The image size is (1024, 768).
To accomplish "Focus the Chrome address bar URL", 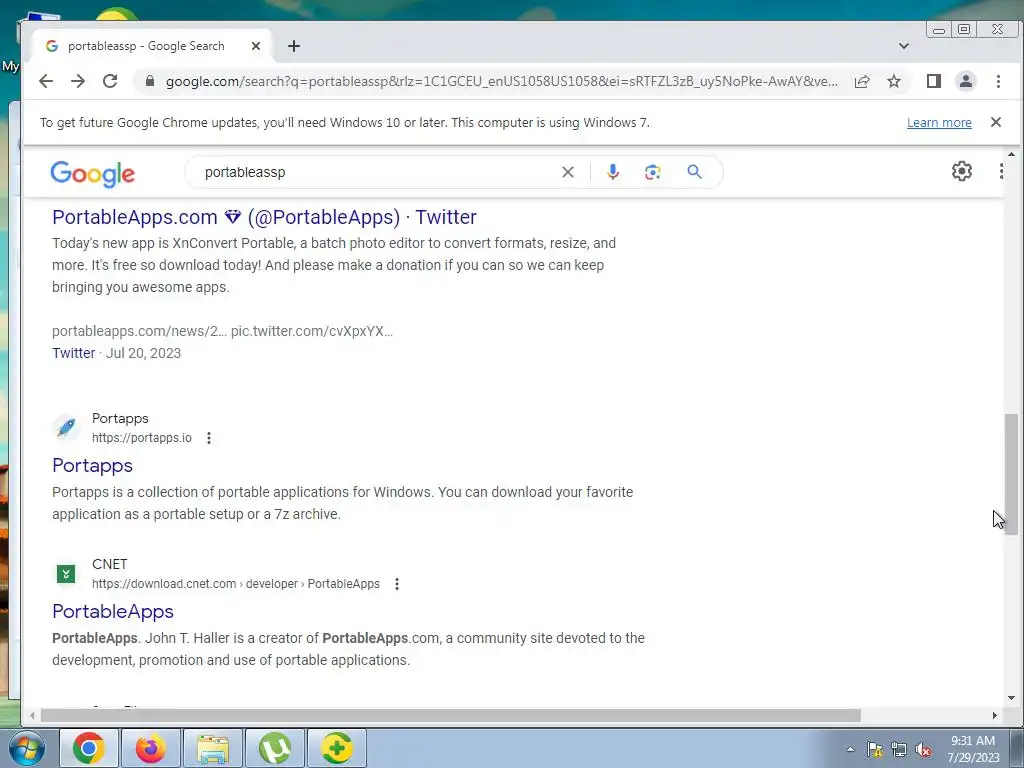I will coord(502,81).
